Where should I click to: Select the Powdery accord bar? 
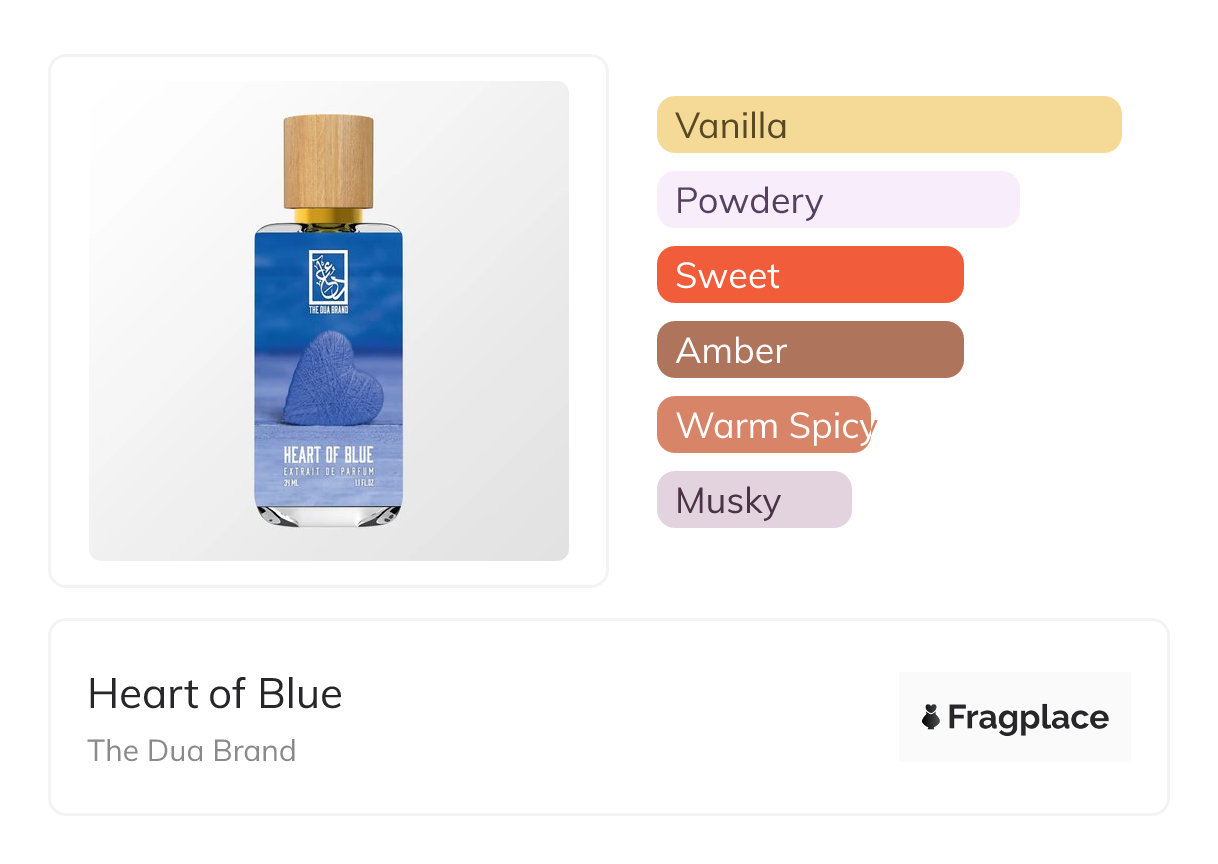pos(837,200)
